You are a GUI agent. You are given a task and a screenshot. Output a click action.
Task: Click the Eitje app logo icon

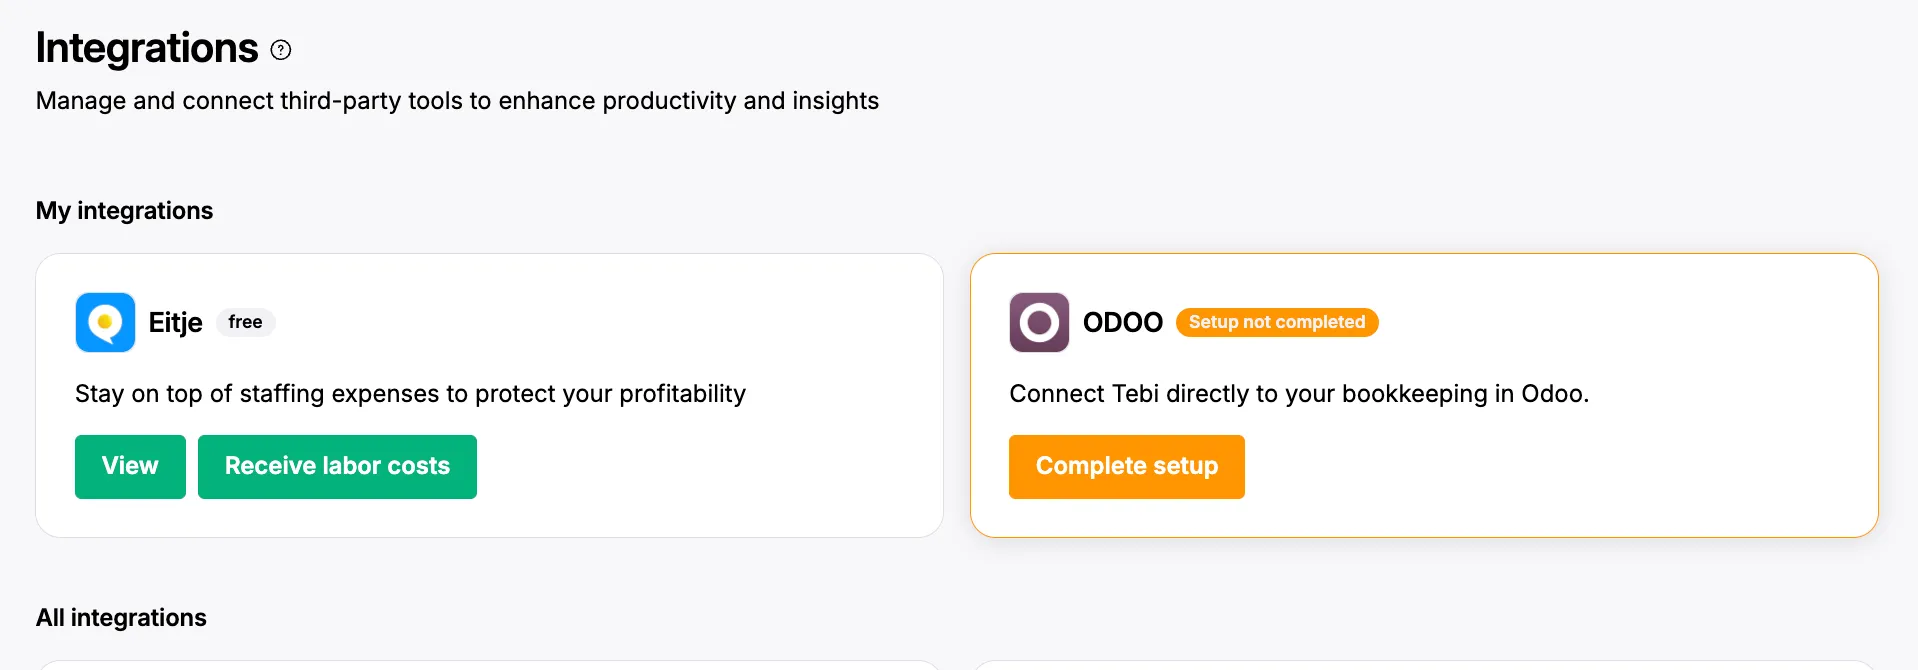click(x=105, y=322)
